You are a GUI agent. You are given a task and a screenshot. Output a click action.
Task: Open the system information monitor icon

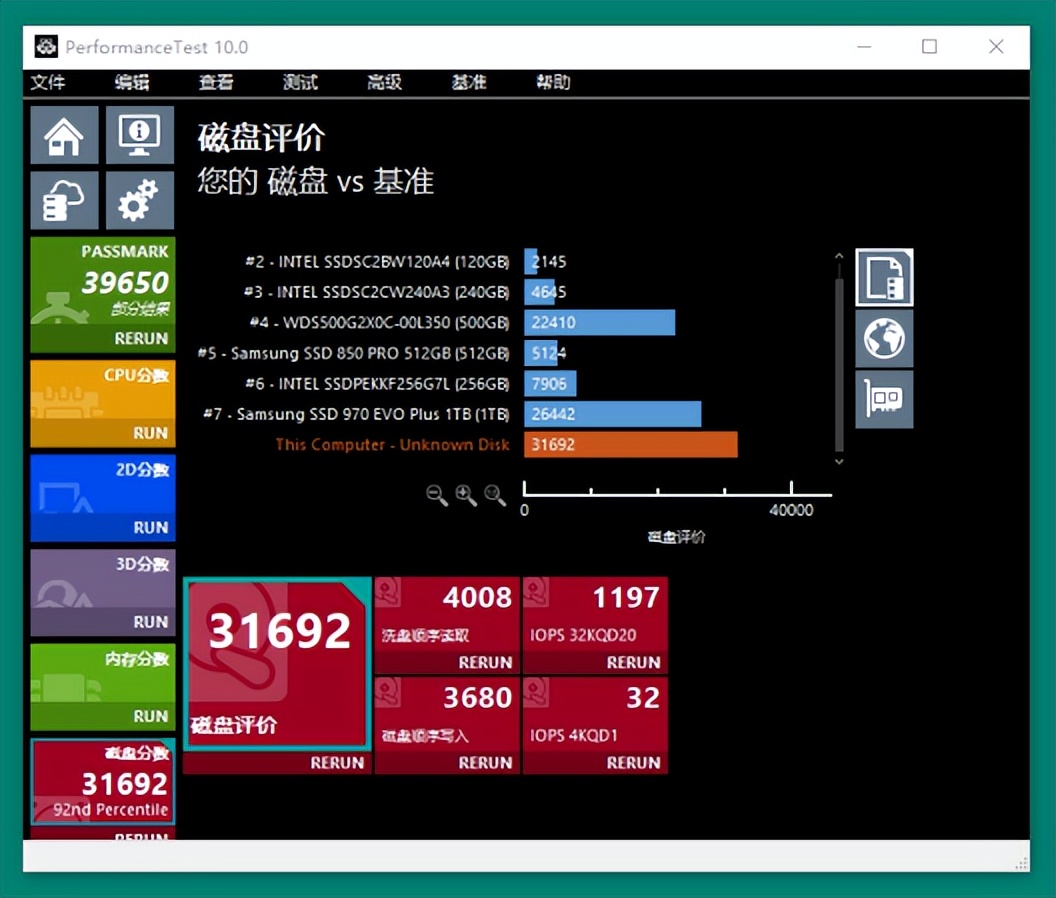pos(139,134)
